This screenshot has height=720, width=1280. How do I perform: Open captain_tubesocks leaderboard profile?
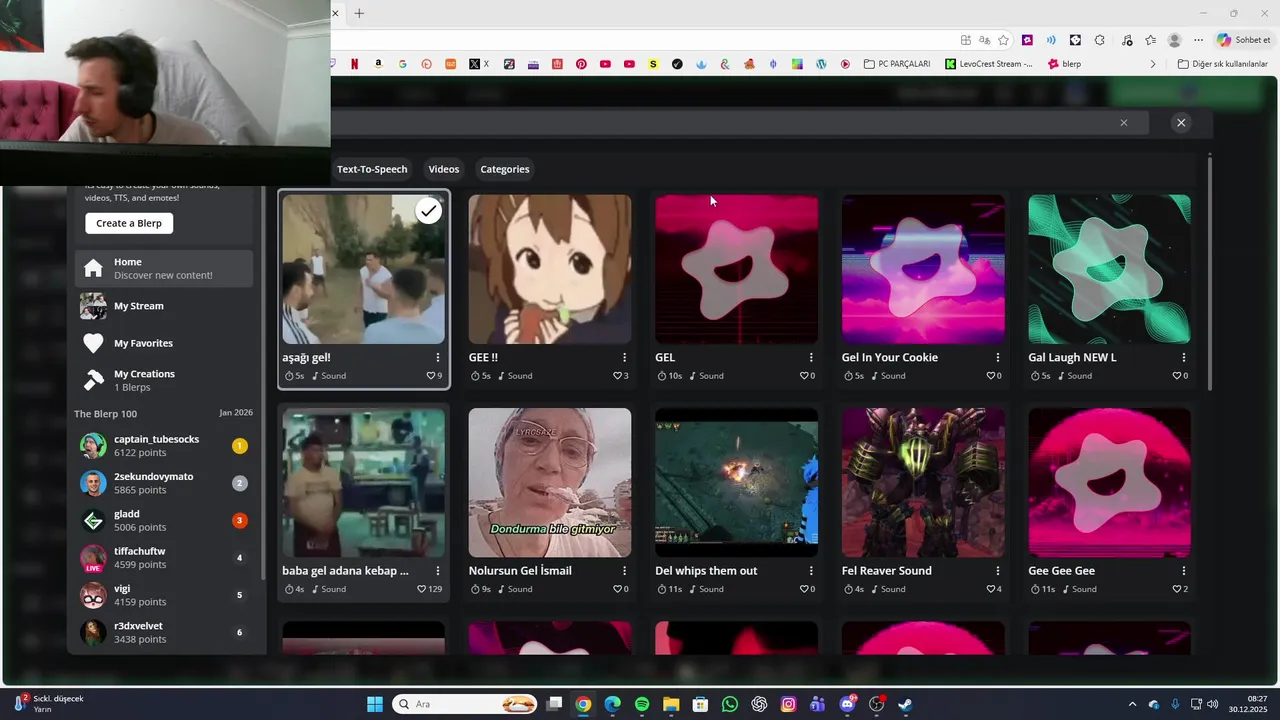(164, 446)
